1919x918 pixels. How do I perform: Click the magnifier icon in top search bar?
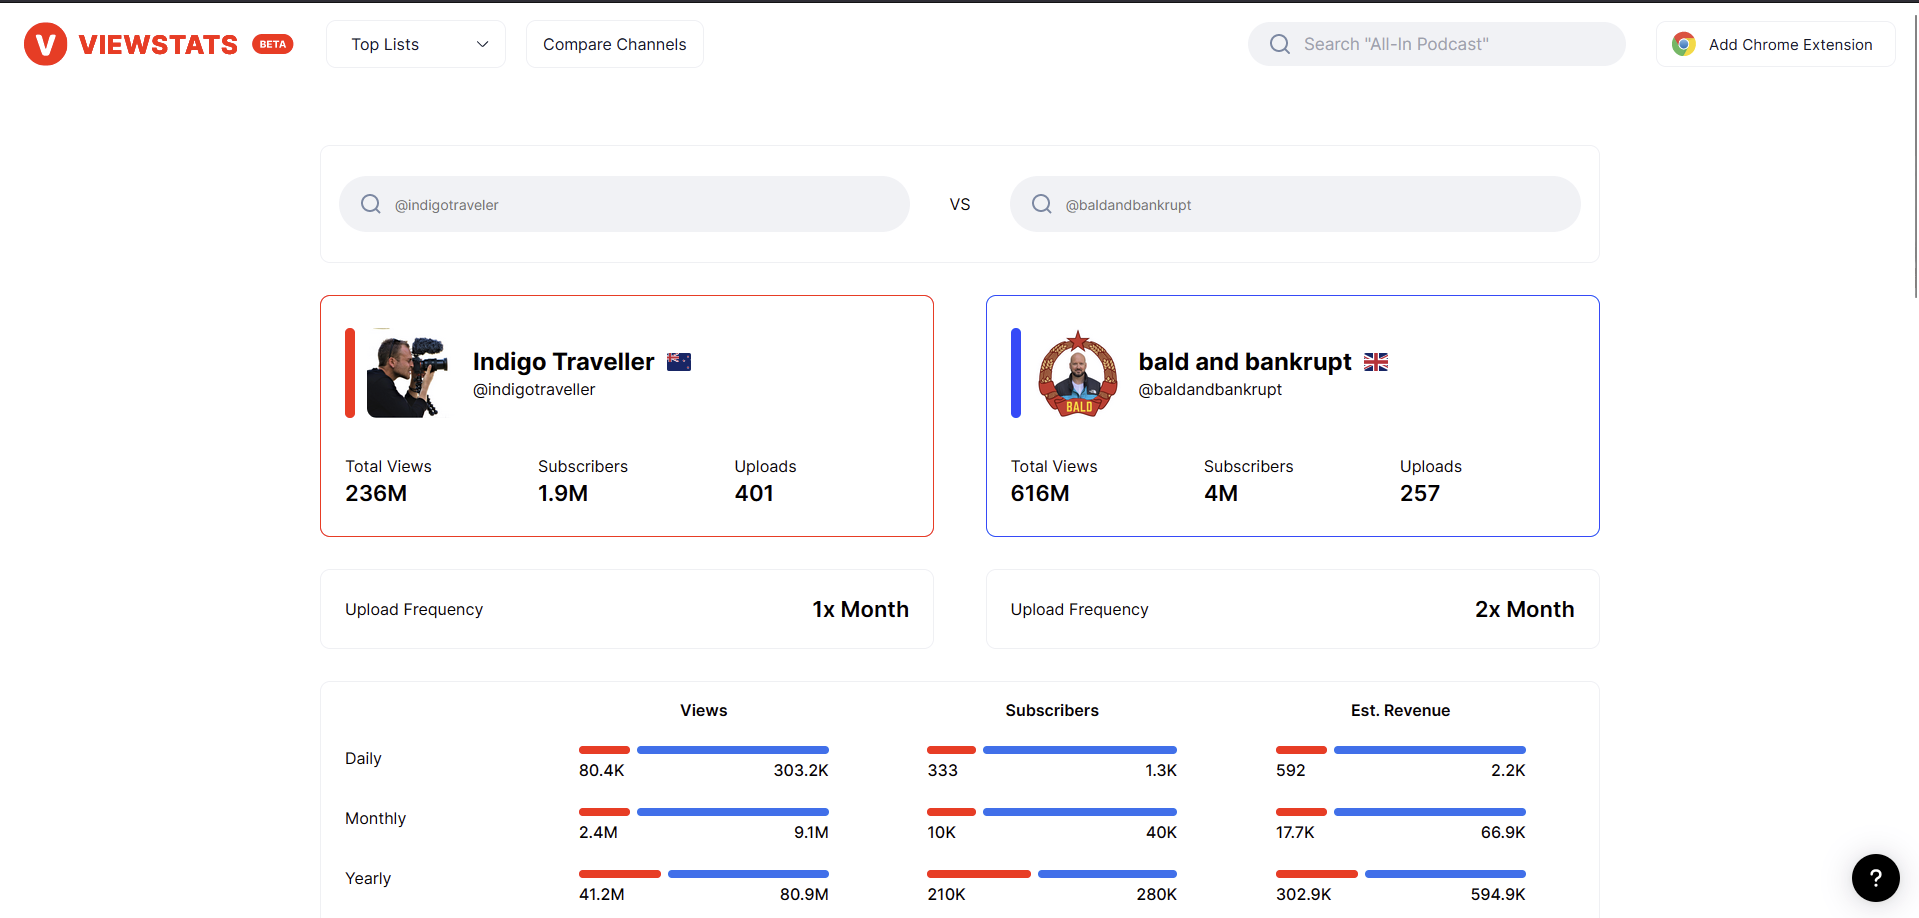(1280, 44)
